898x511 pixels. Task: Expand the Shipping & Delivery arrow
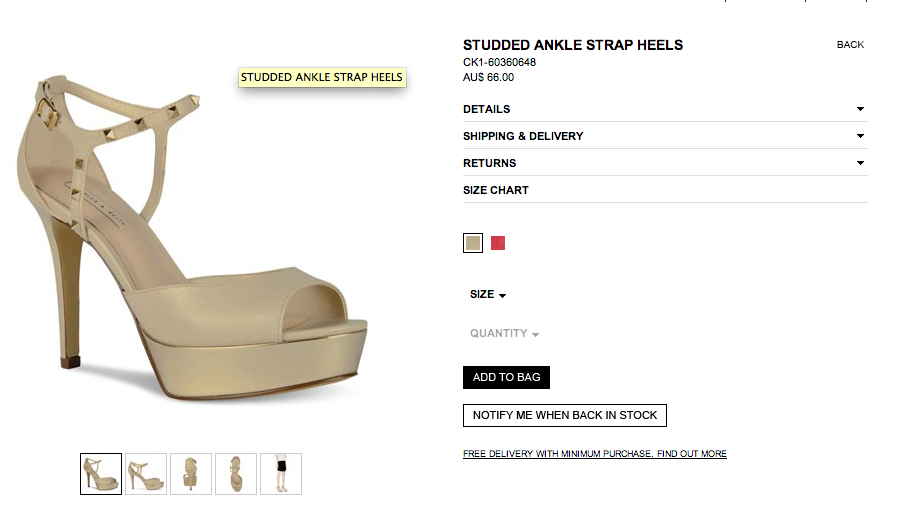[860, 136]
